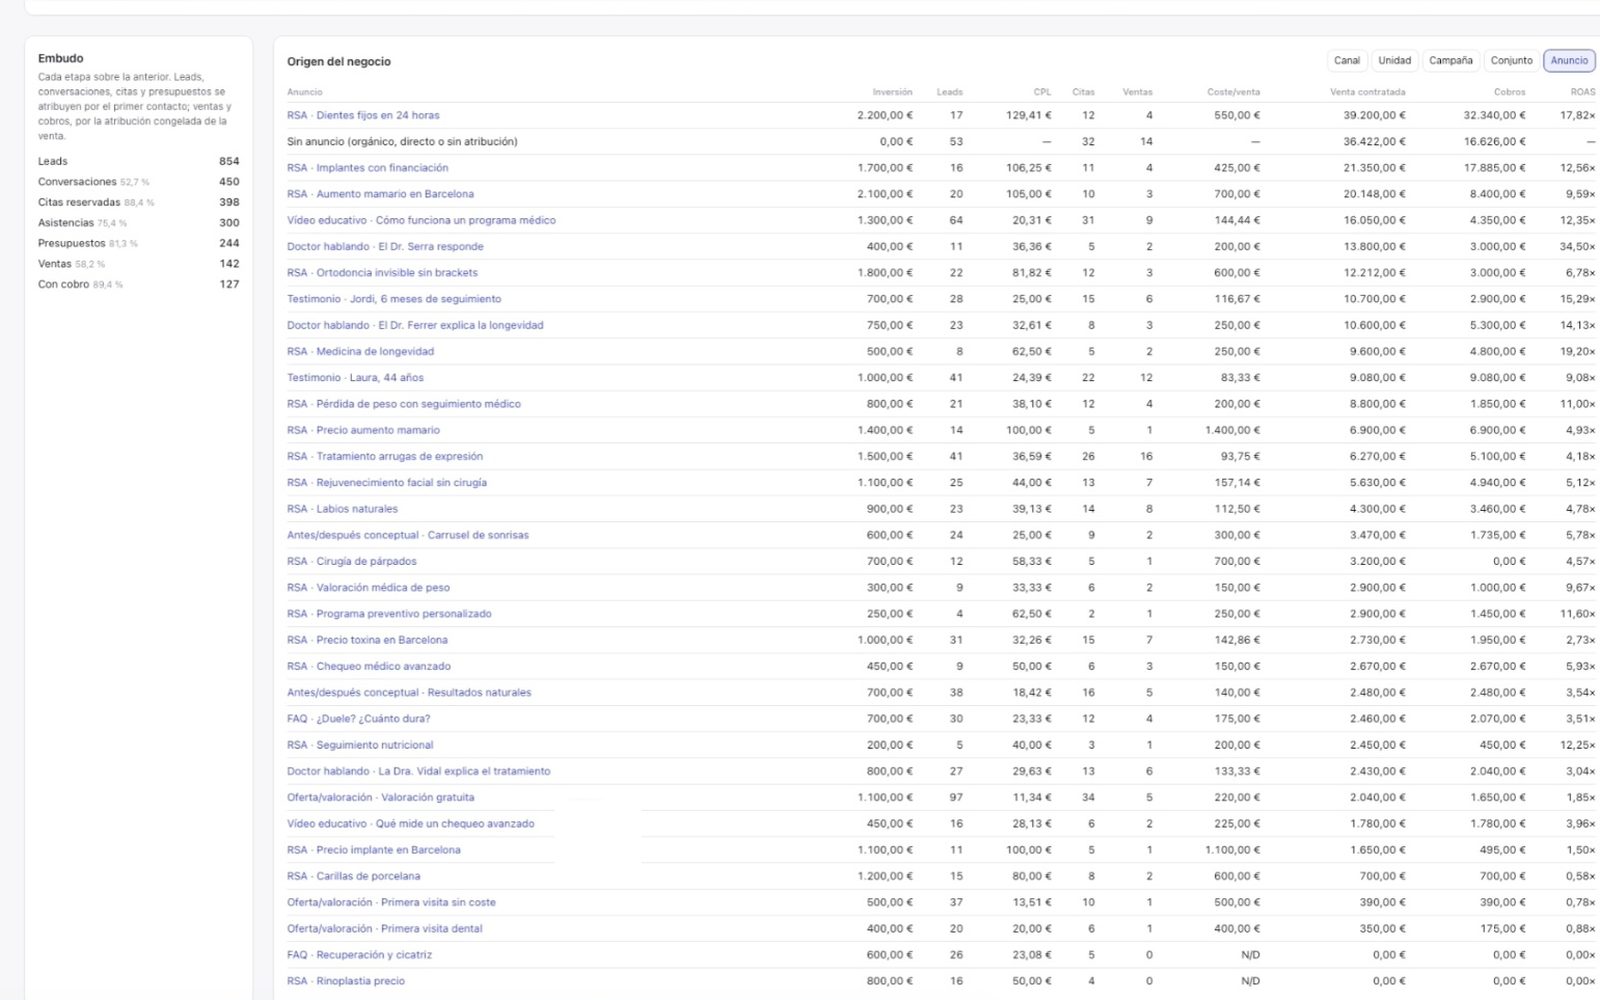Open RSA · Programa preventivo personalizado
1600x1000 pixels.
389,614
